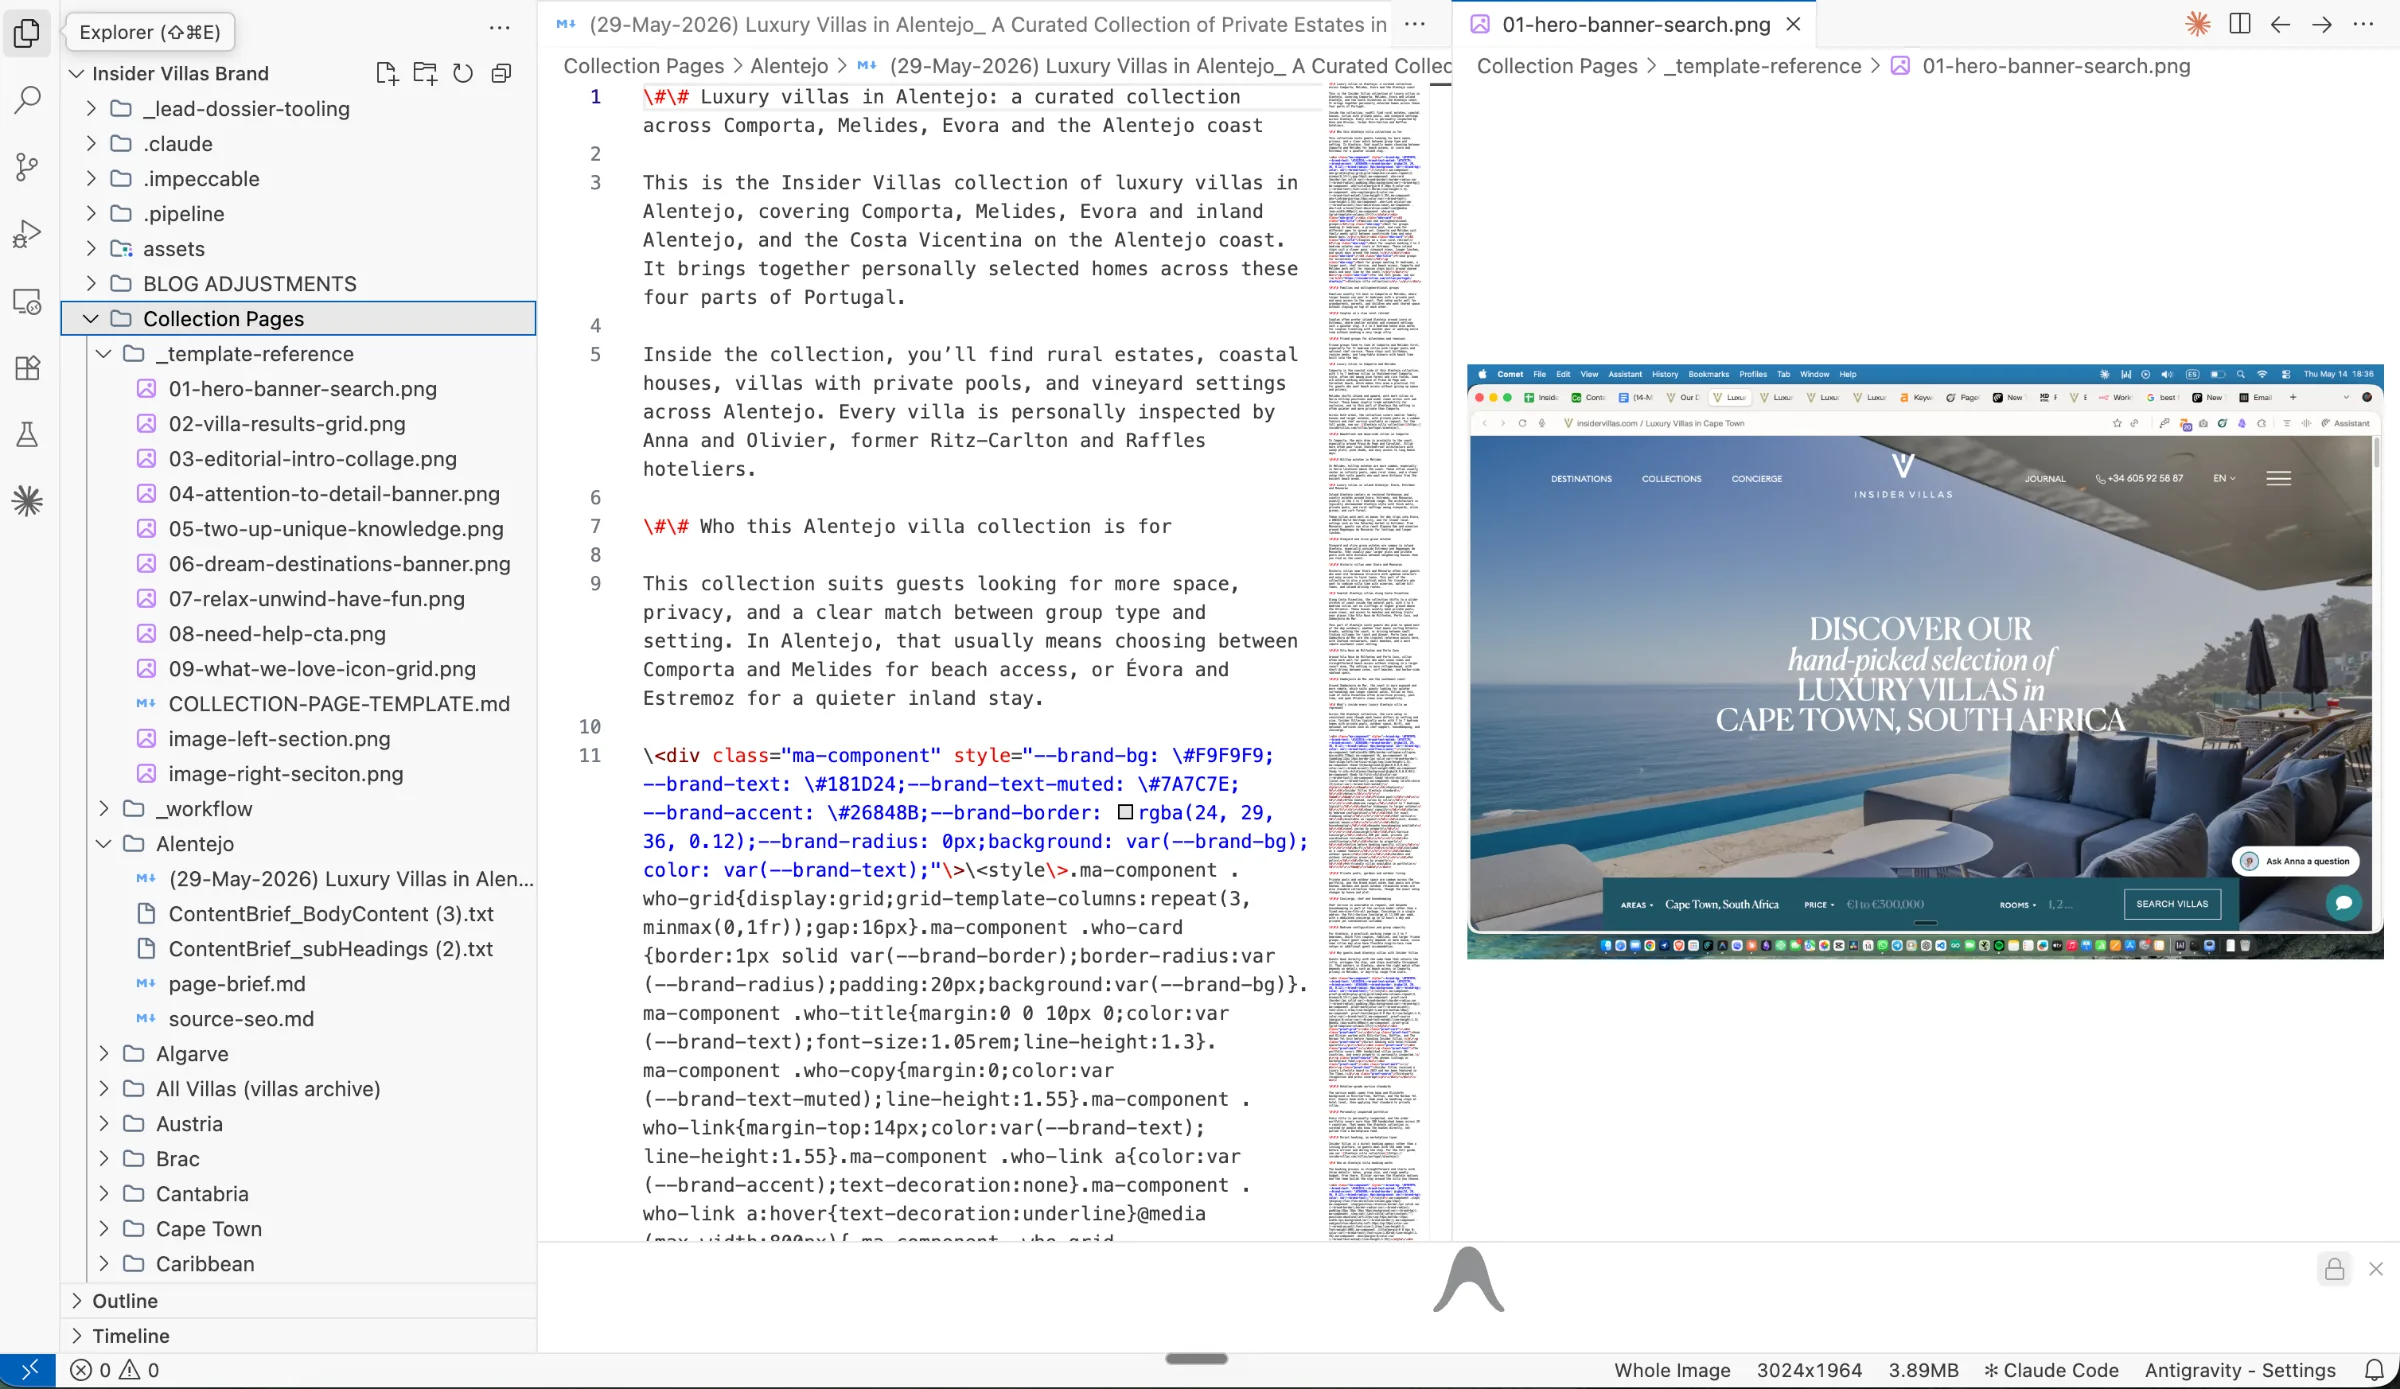Open Explorer more actions menu
Image resolution: width=2400 pixels, height=1389 pixels.
click(x=499, y=28)
